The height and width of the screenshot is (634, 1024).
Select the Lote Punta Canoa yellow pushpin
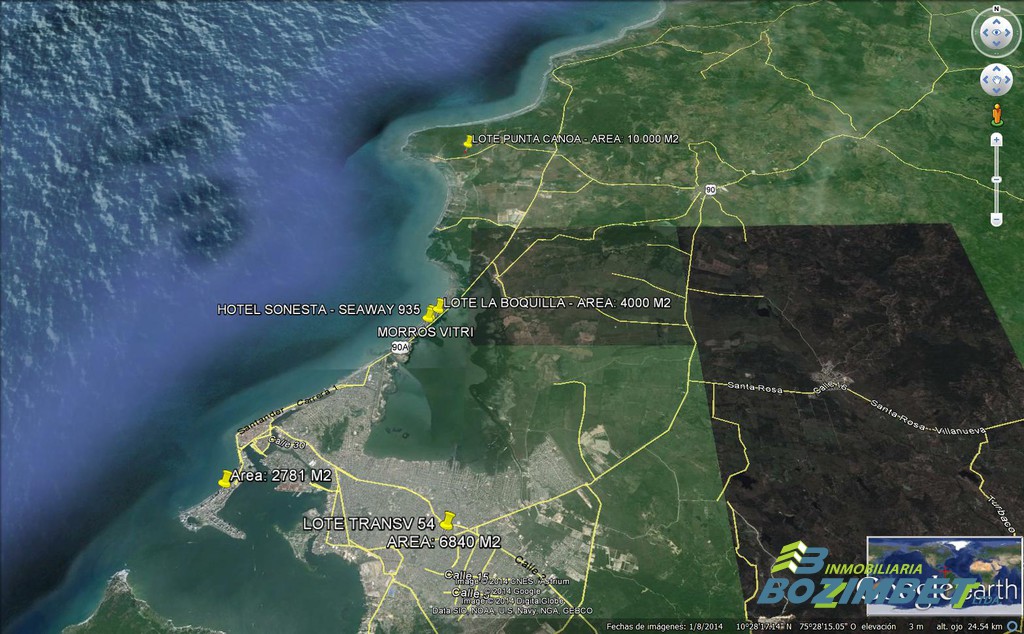(467, 142)
